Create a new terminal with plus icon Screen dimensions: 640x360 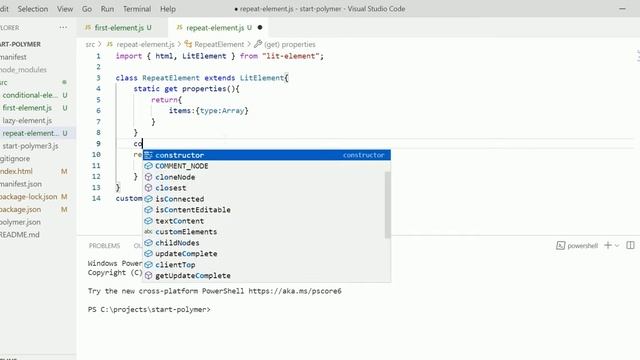608,245
